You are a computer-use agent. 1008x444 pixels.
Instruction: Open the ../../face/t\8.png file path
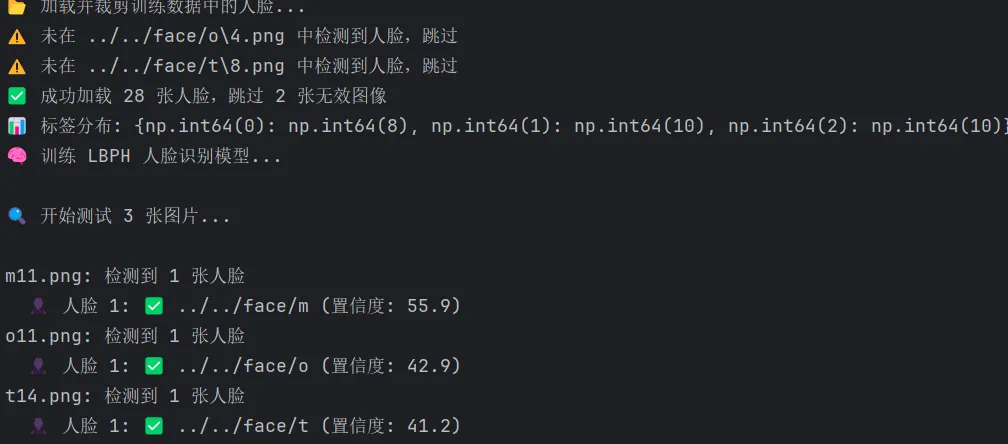[187, 66]
